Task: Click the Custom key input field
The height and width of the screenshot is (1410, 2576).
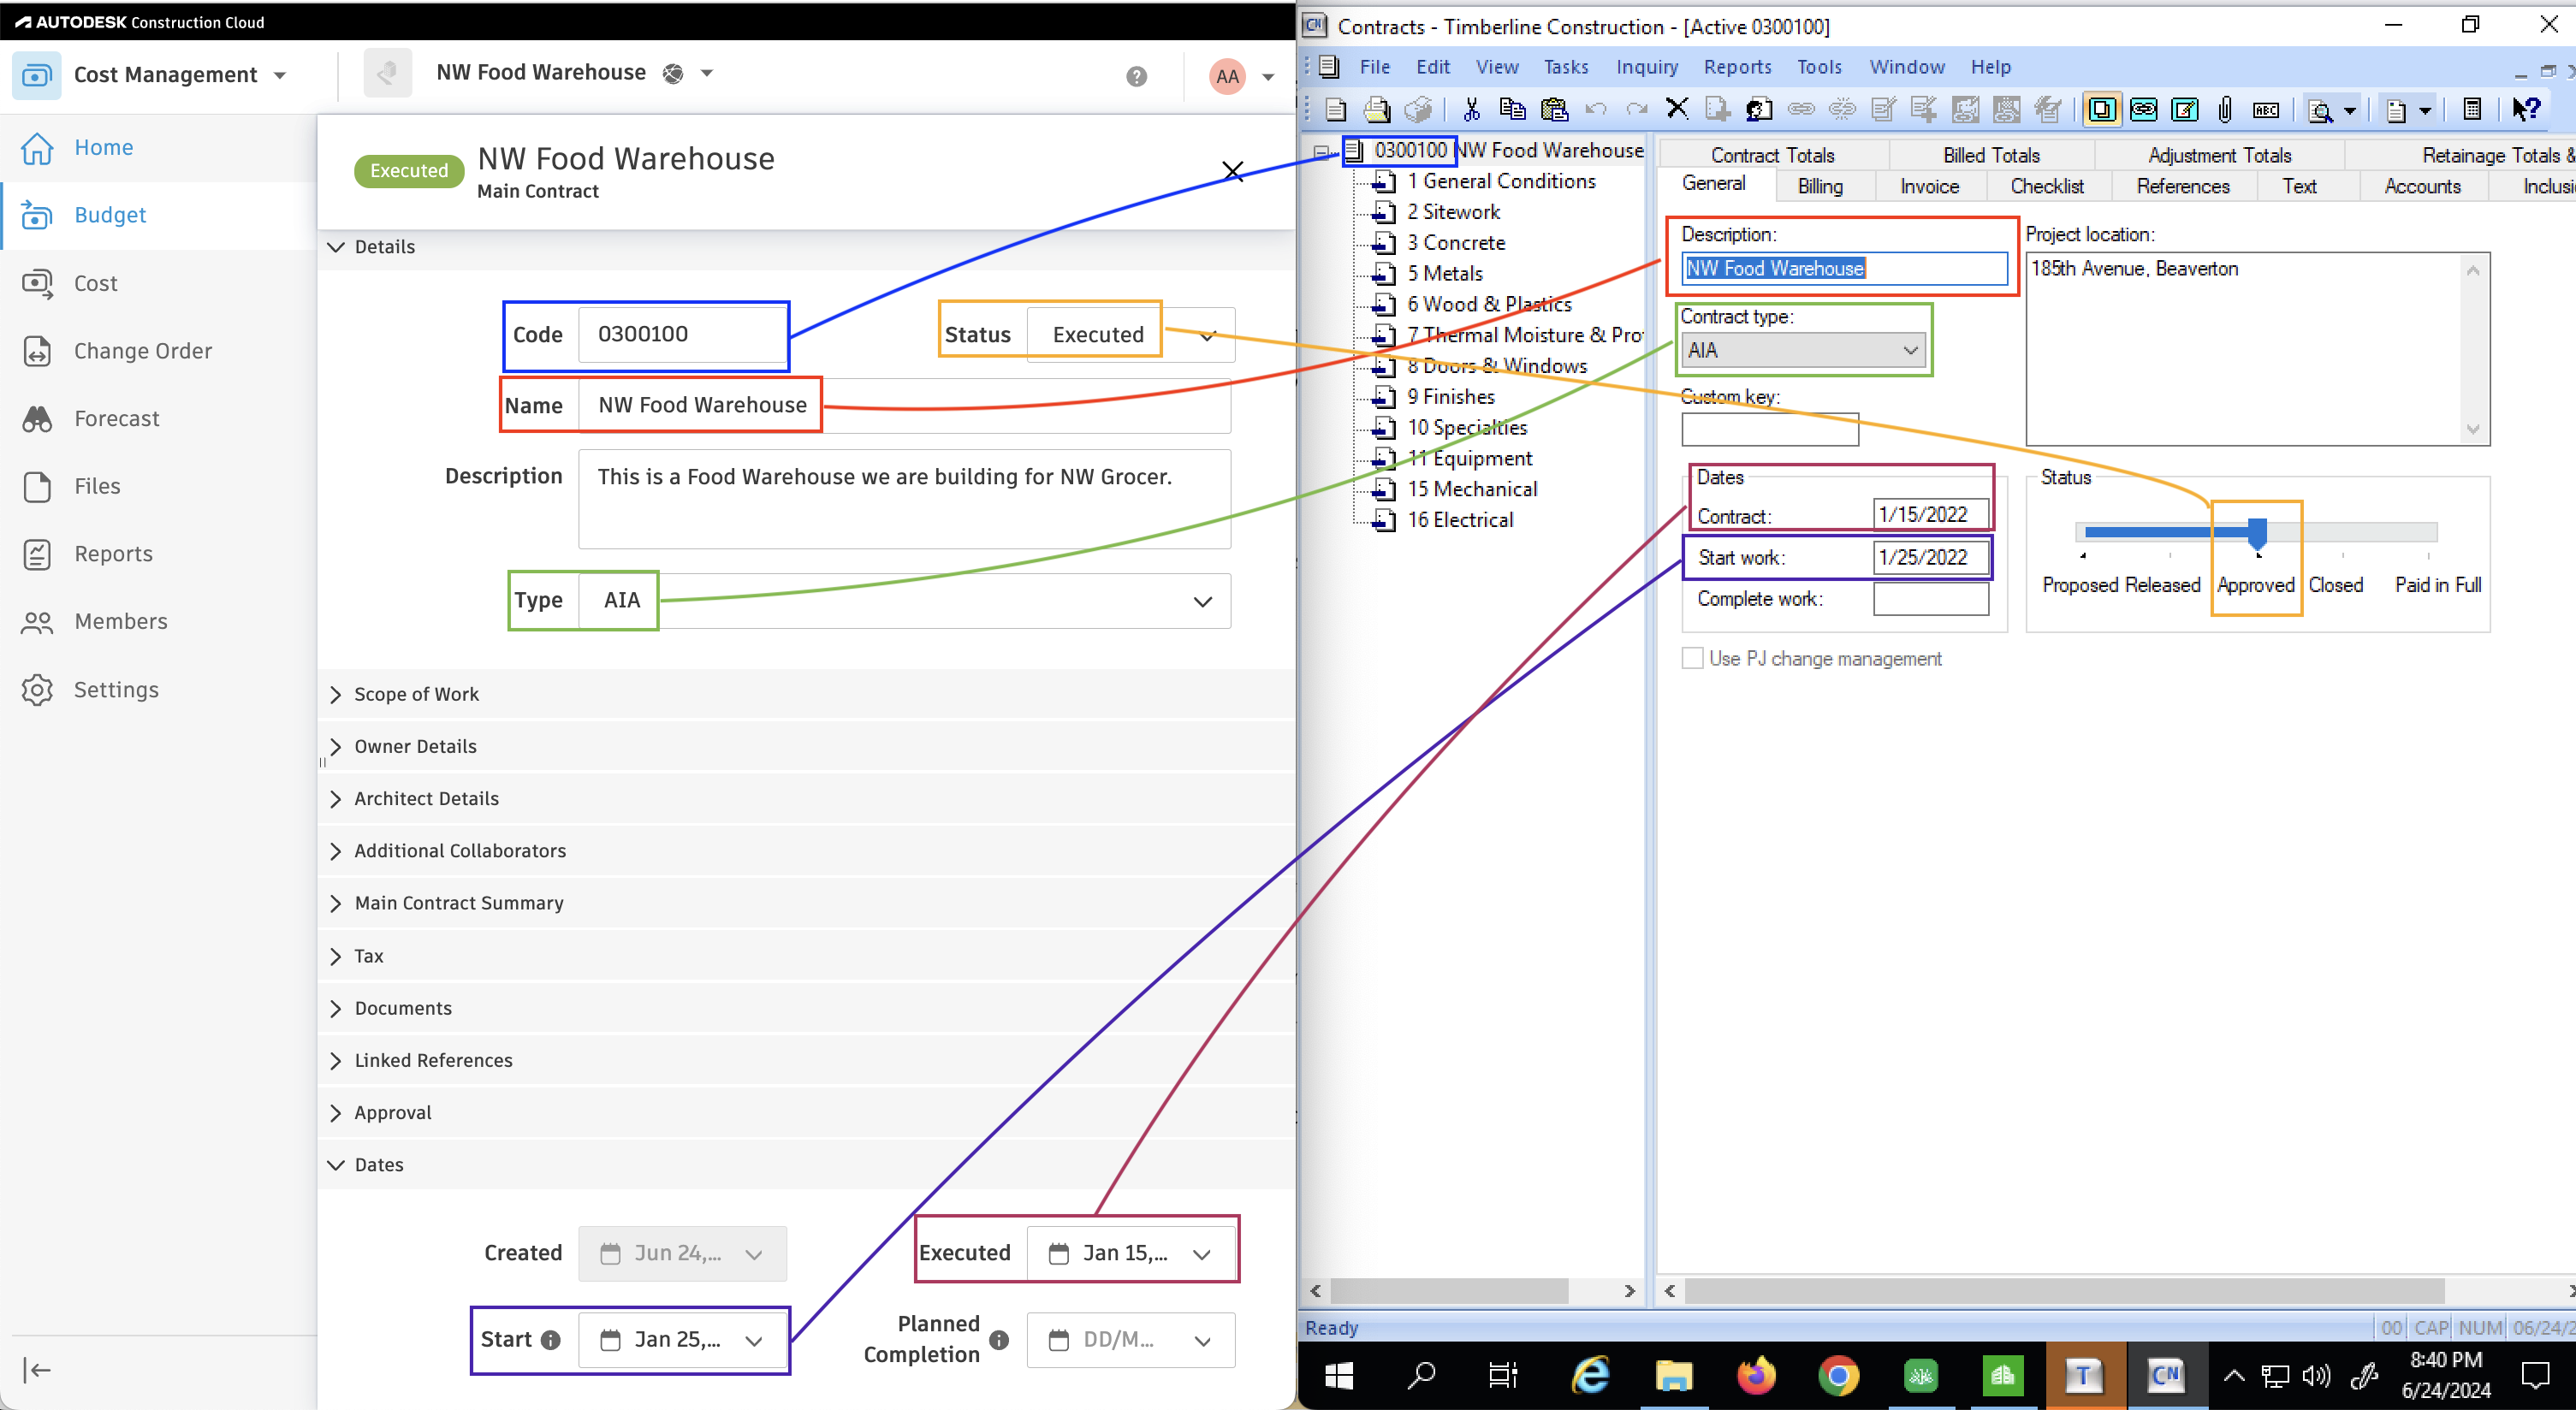Action: (x=1769, y=429)
